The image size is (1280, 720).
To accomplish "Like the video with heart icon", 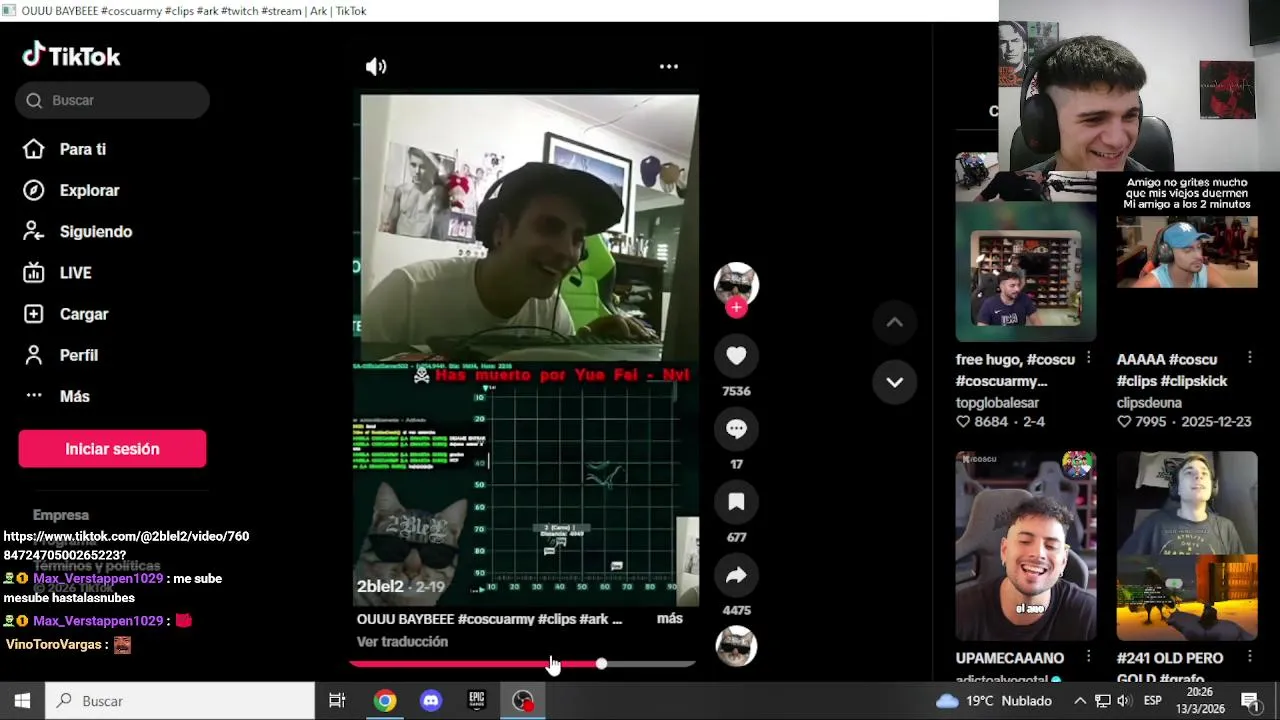I will click(736, 355).
